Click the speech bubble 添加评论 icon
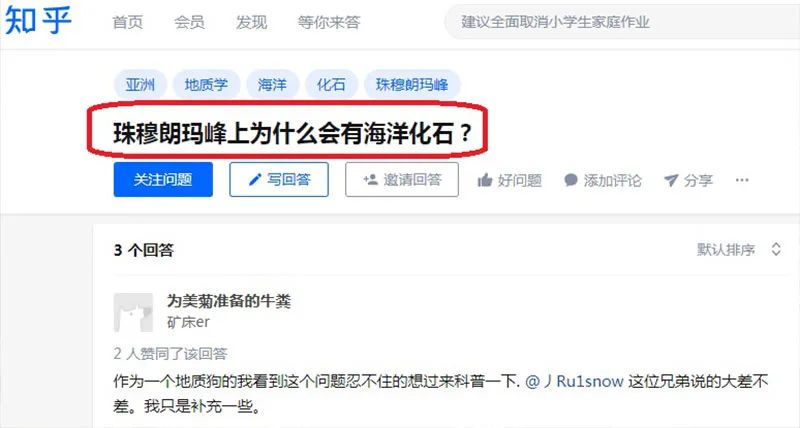 pyautogui.click(x=571, y=180)
